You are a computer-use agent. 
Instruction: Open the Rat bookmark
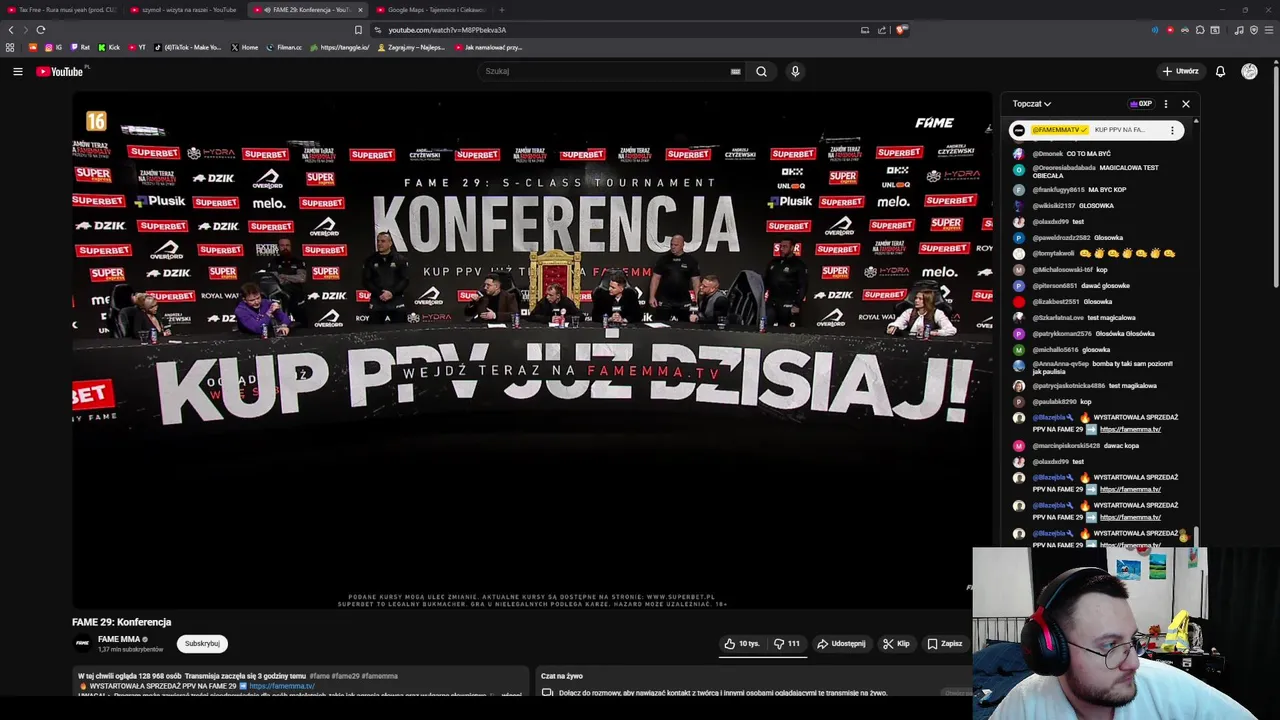click(80, 47)
